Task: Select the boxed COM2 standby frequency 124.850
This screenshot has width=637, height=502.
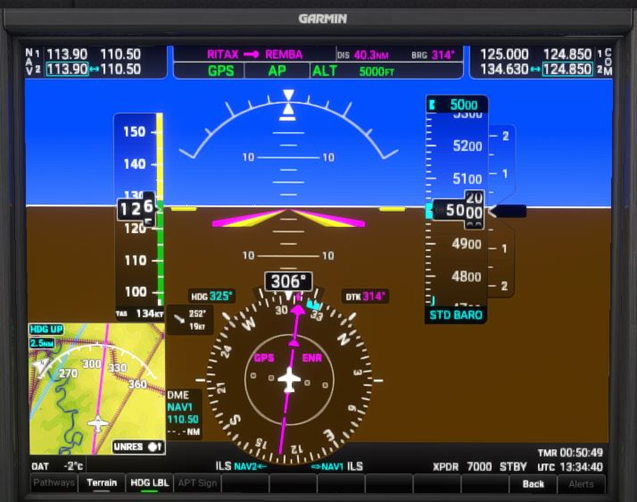Action: [x=567, y=69]
